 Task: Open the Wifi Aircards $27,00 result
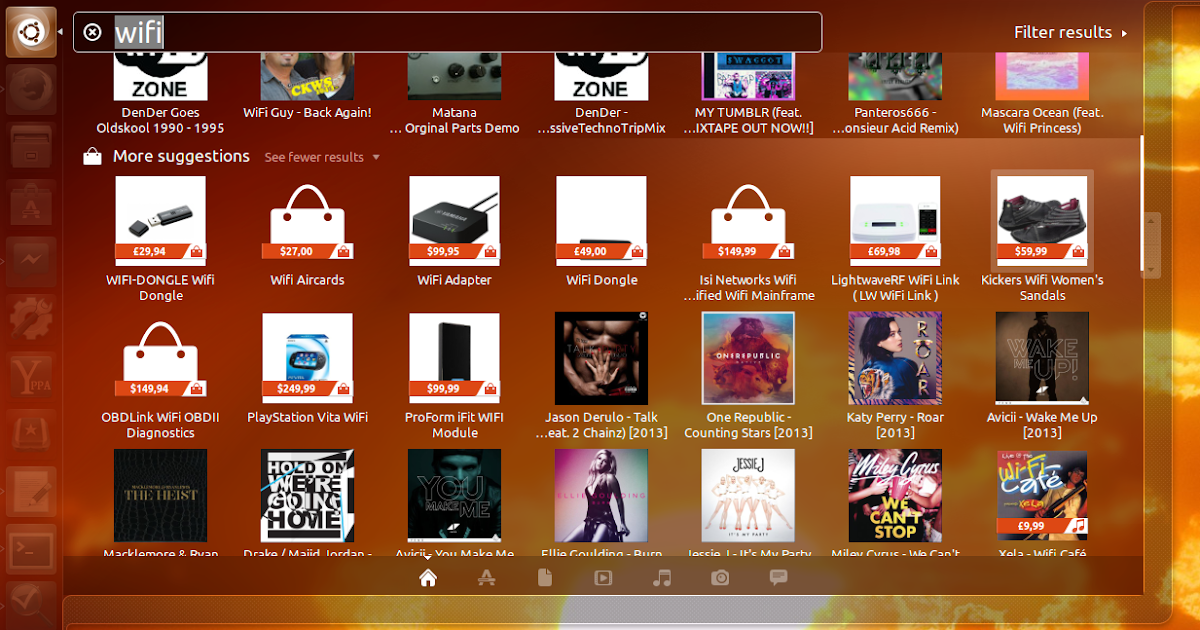307,232
